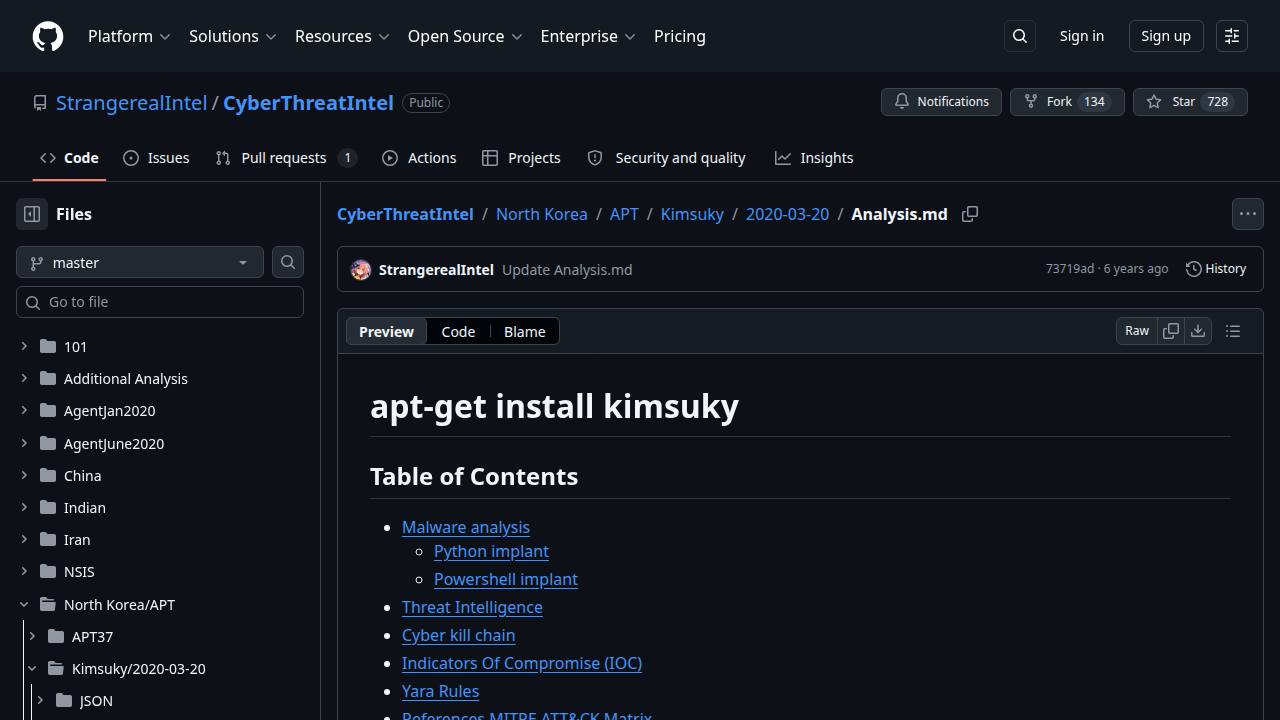Open commit 73719ad link

[1070, 269]
